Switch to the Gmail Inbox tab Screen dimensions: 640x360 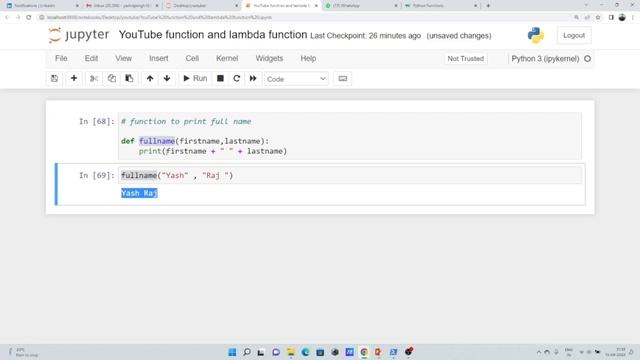(122, 6)
